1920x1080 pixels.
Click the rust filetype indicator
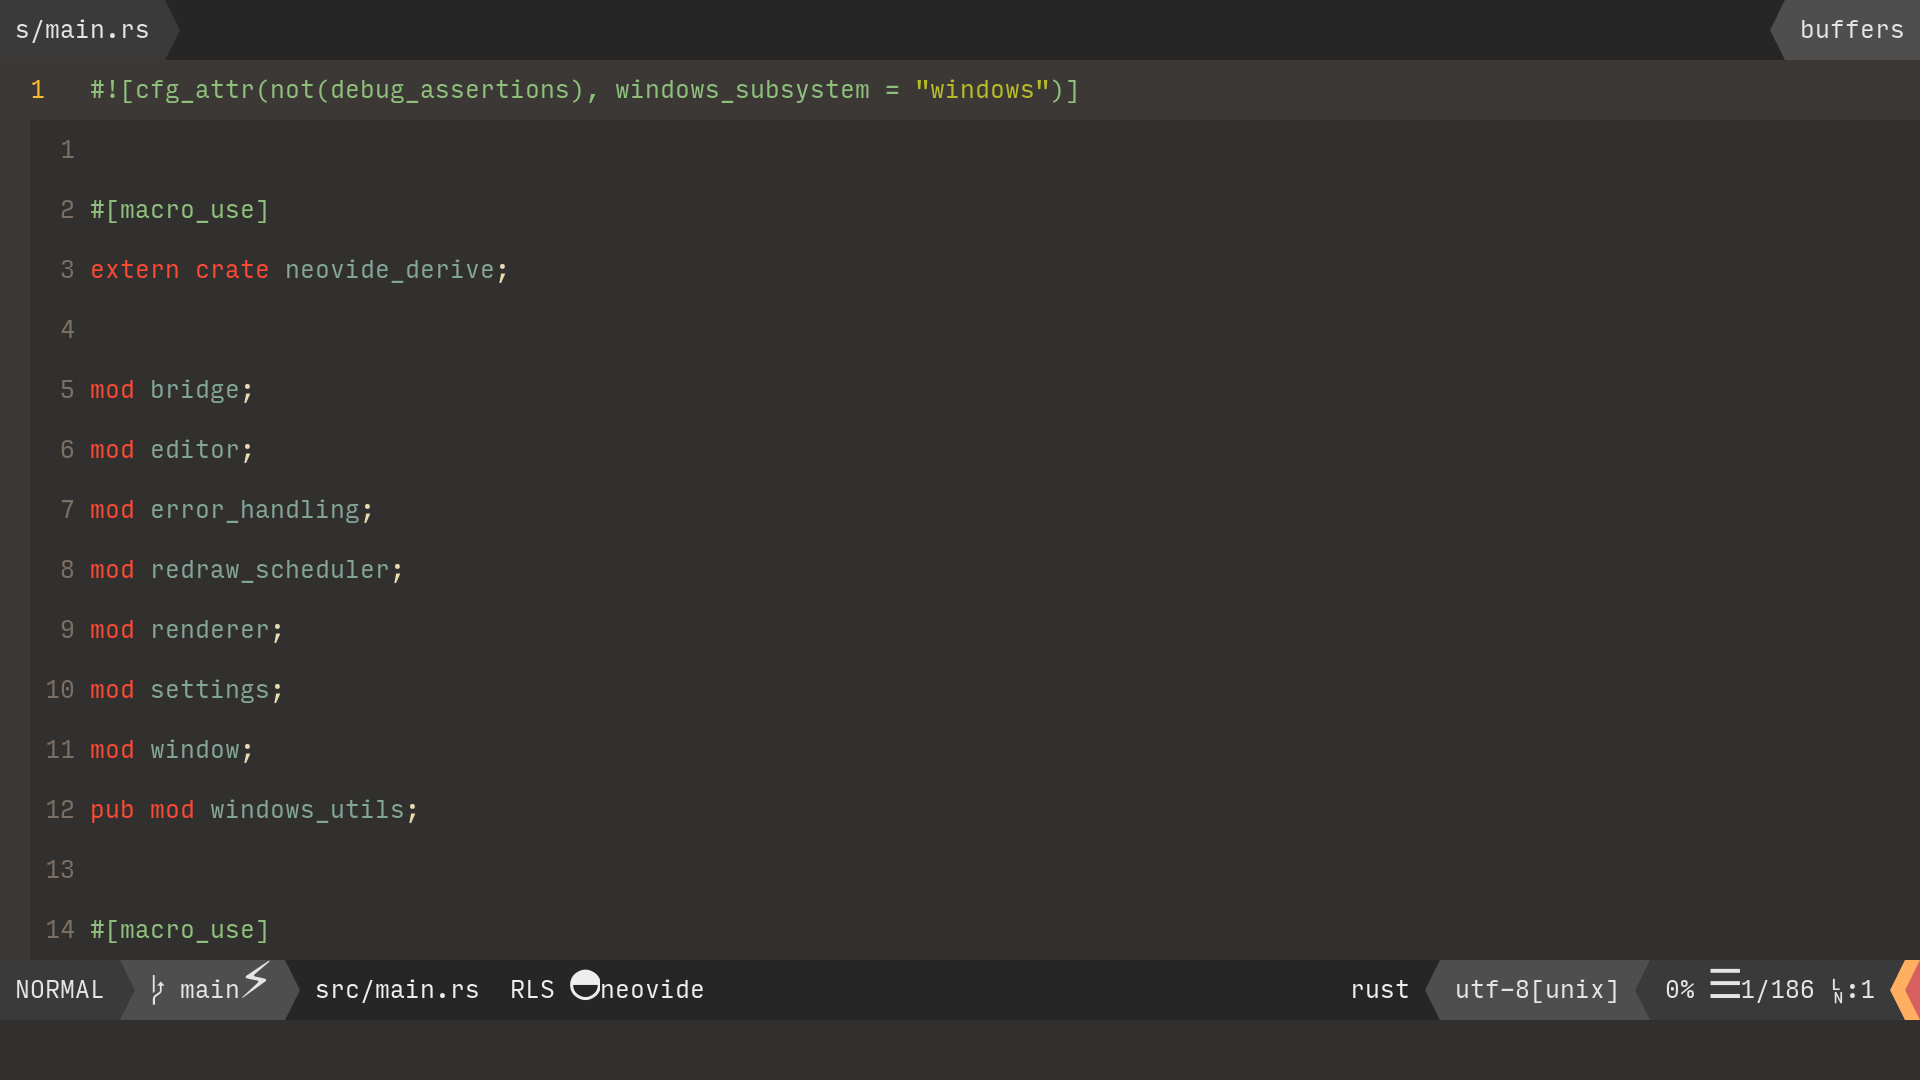[x=1380, y=990]
